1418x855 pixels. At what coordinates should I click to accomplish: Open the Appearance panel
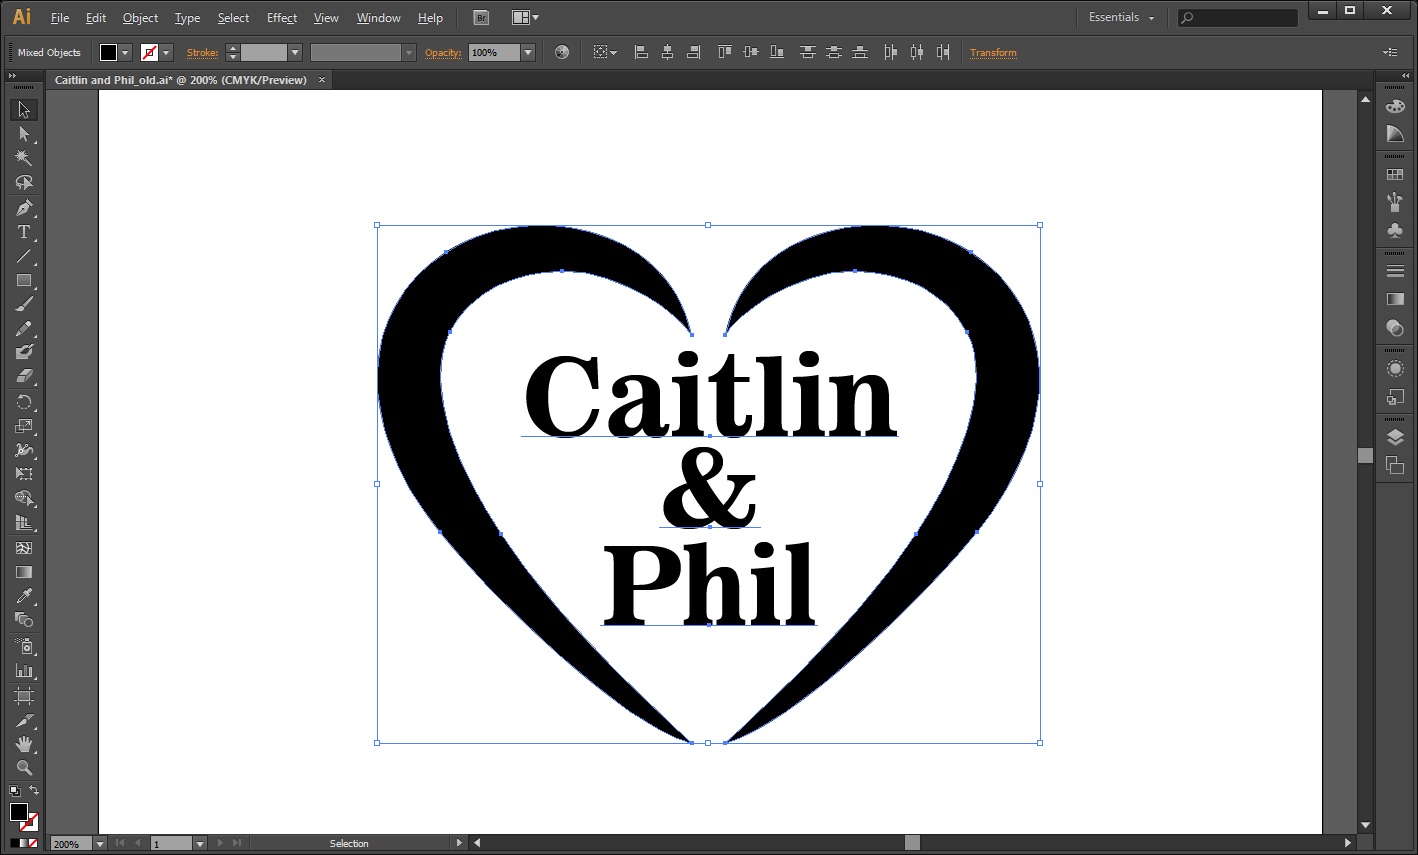tap(1394, 369)
